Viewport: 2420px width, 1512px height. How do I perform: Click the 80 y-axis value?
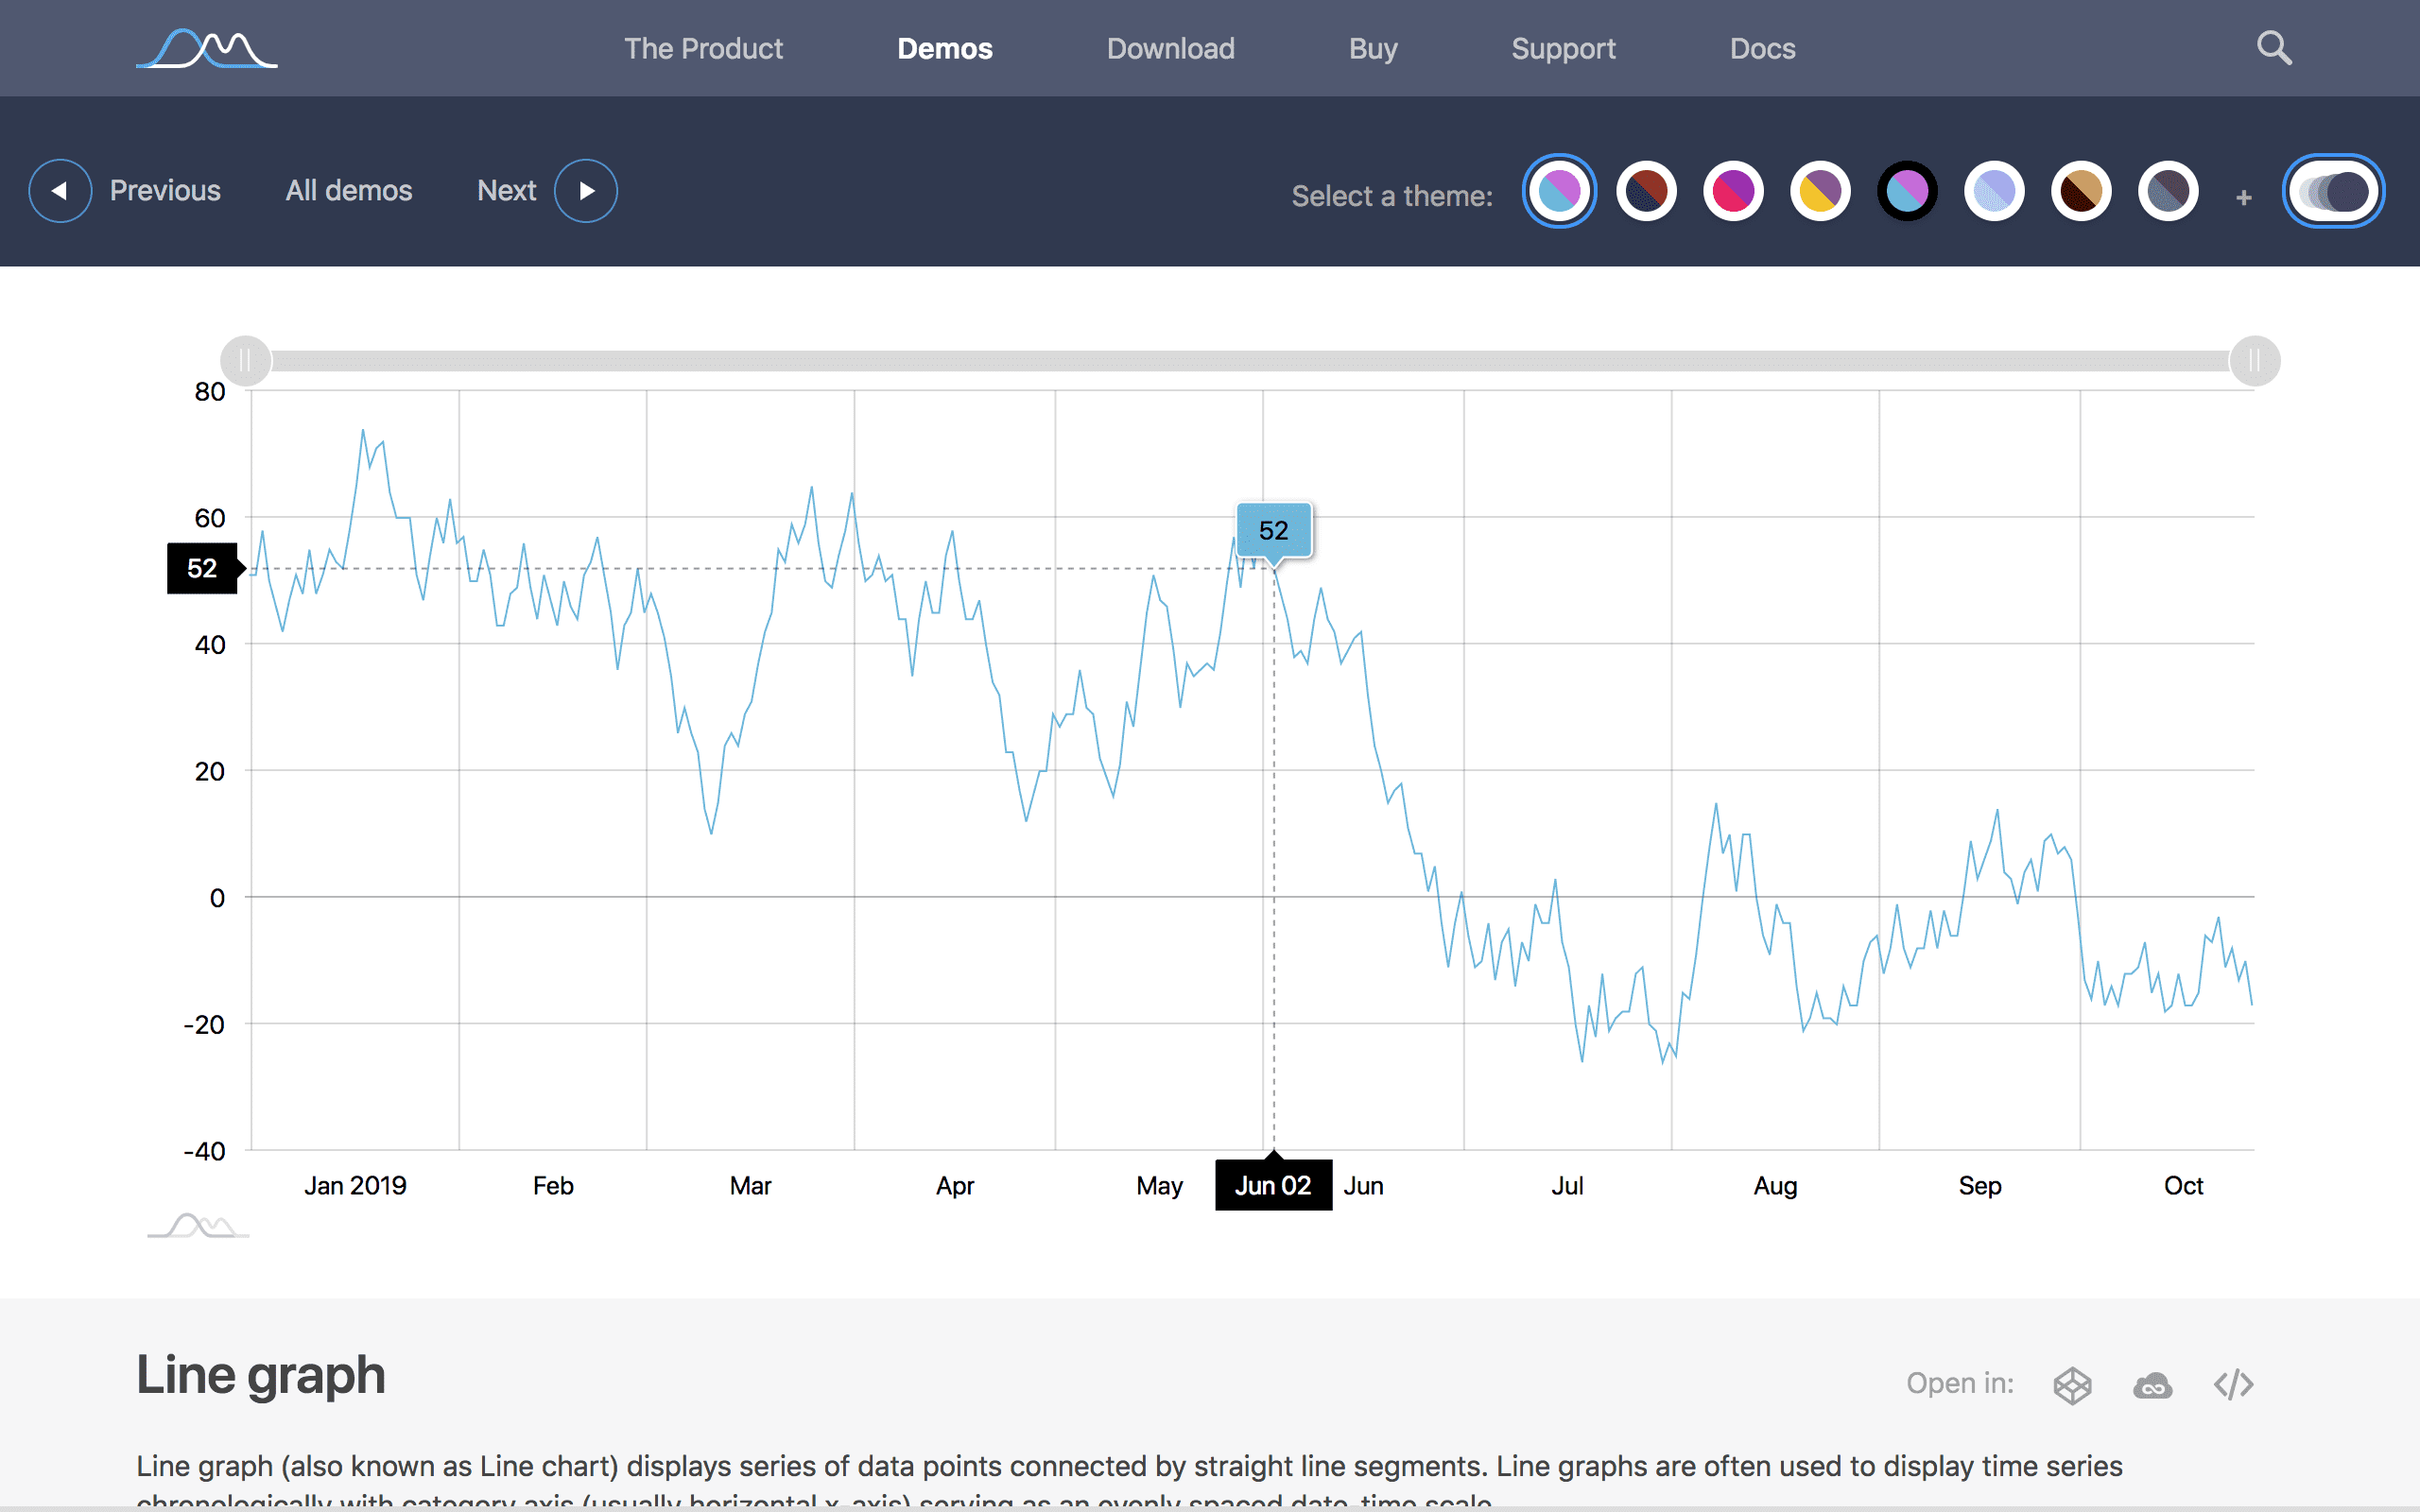pos(210,391)
